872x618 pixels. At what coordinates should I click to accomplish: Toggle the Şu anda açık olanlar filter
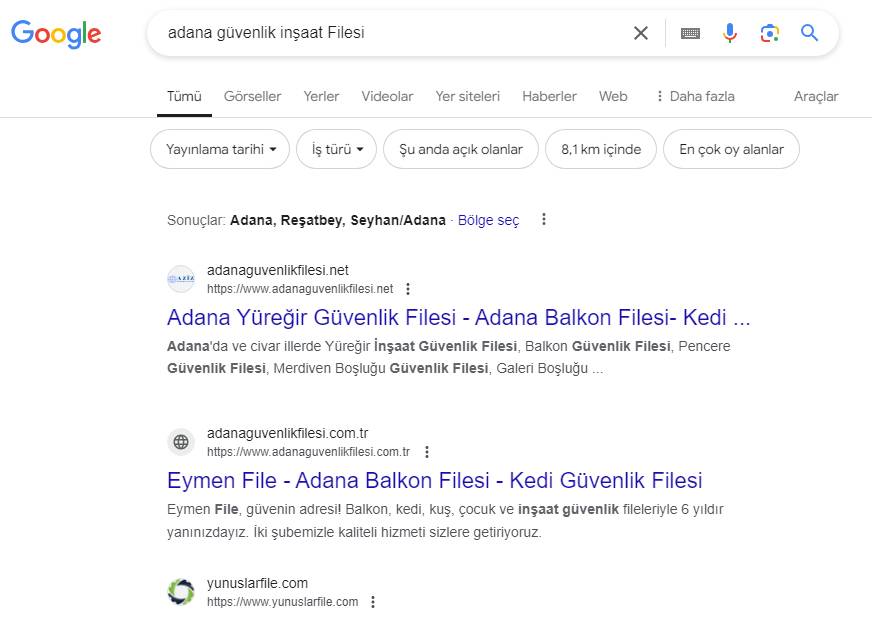[x=461, y=149]
